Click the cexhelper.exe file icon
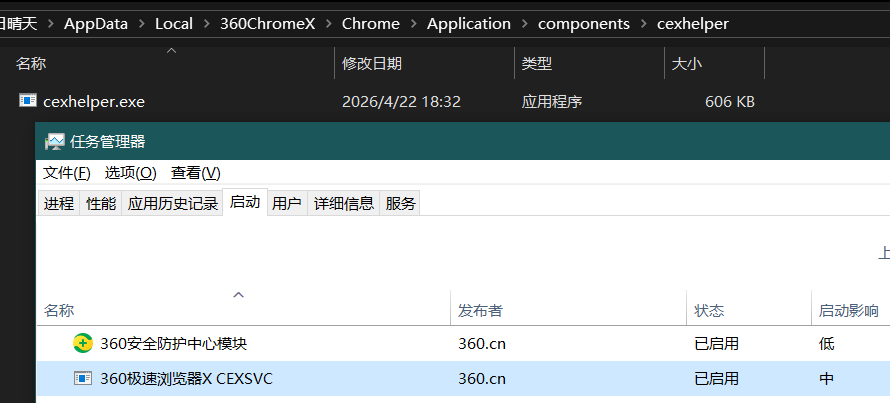Screen dimensions: 890x403 [28, 100]
